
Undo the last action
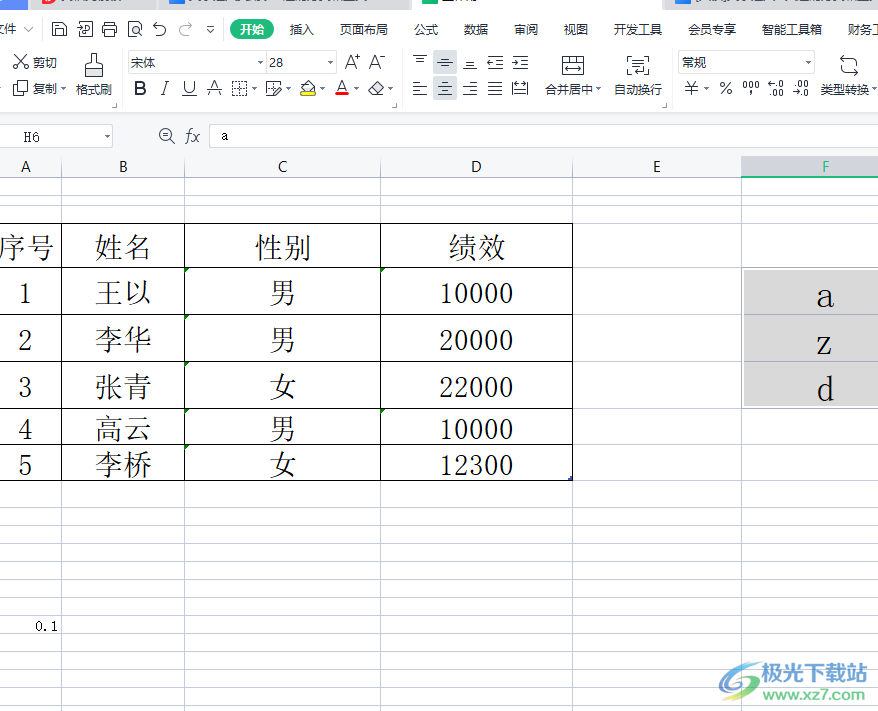coord(160,29)
